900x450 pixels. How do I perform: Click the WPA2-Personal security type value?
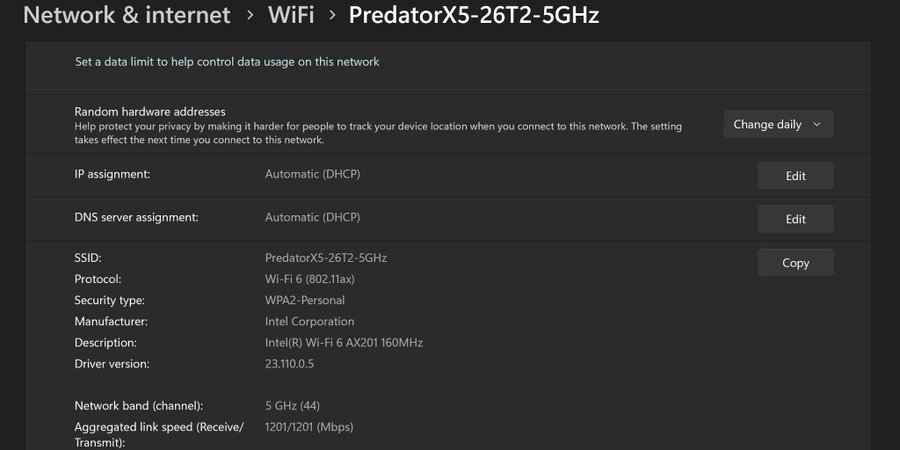coord(304,300)
